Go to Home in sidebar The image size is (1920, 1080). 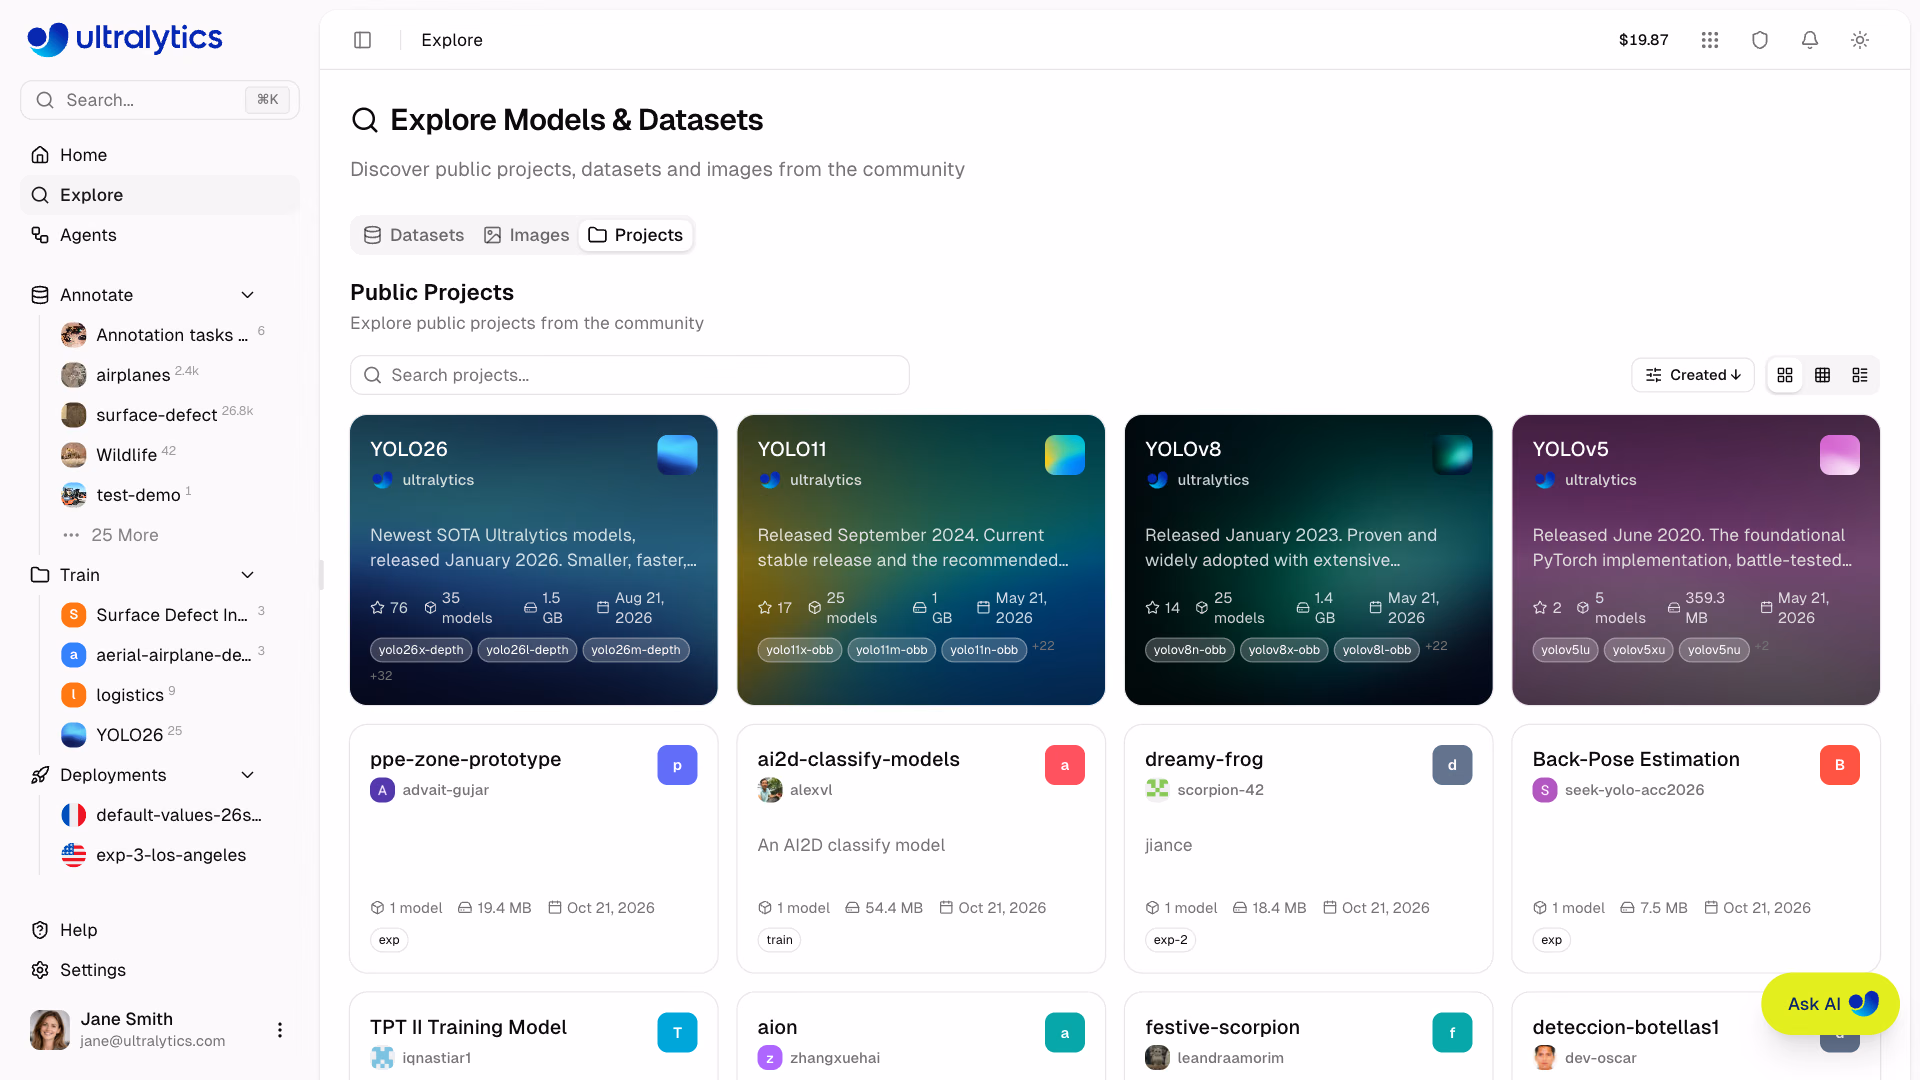pos(160,155)
